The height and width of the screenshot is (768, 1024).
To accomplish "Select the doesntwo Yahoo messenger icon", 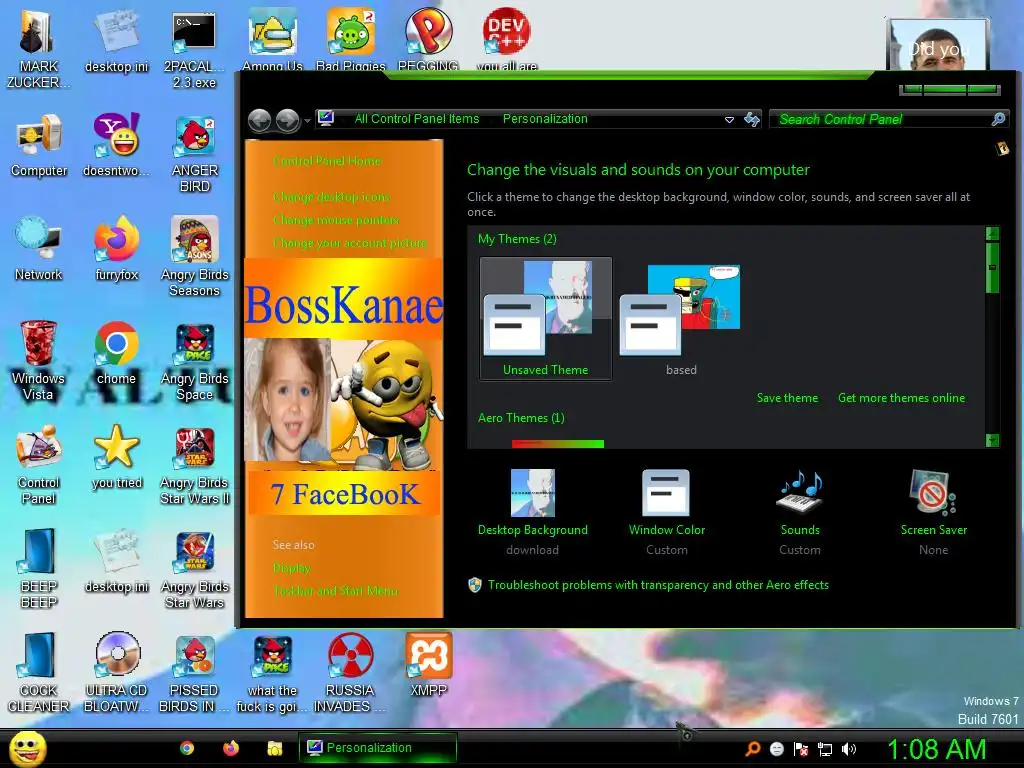I will click(x=117, y=145).
